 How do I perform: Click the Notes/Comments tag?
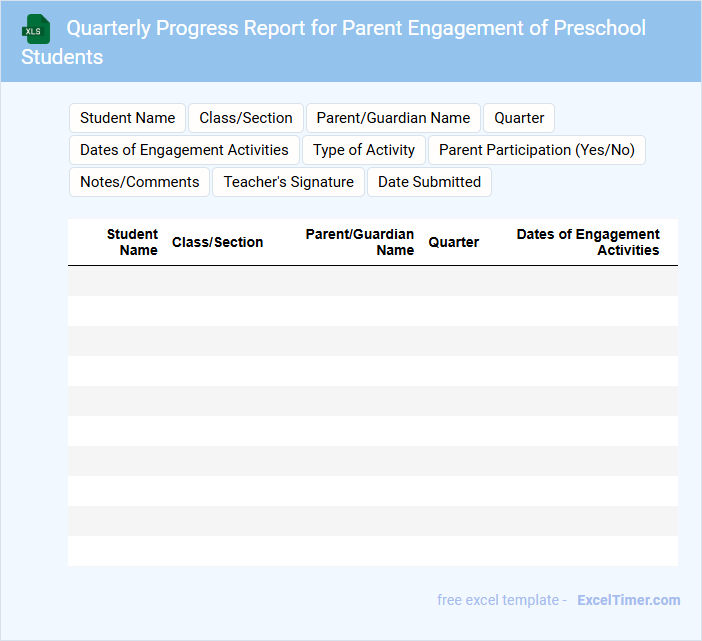click(139, 182)
